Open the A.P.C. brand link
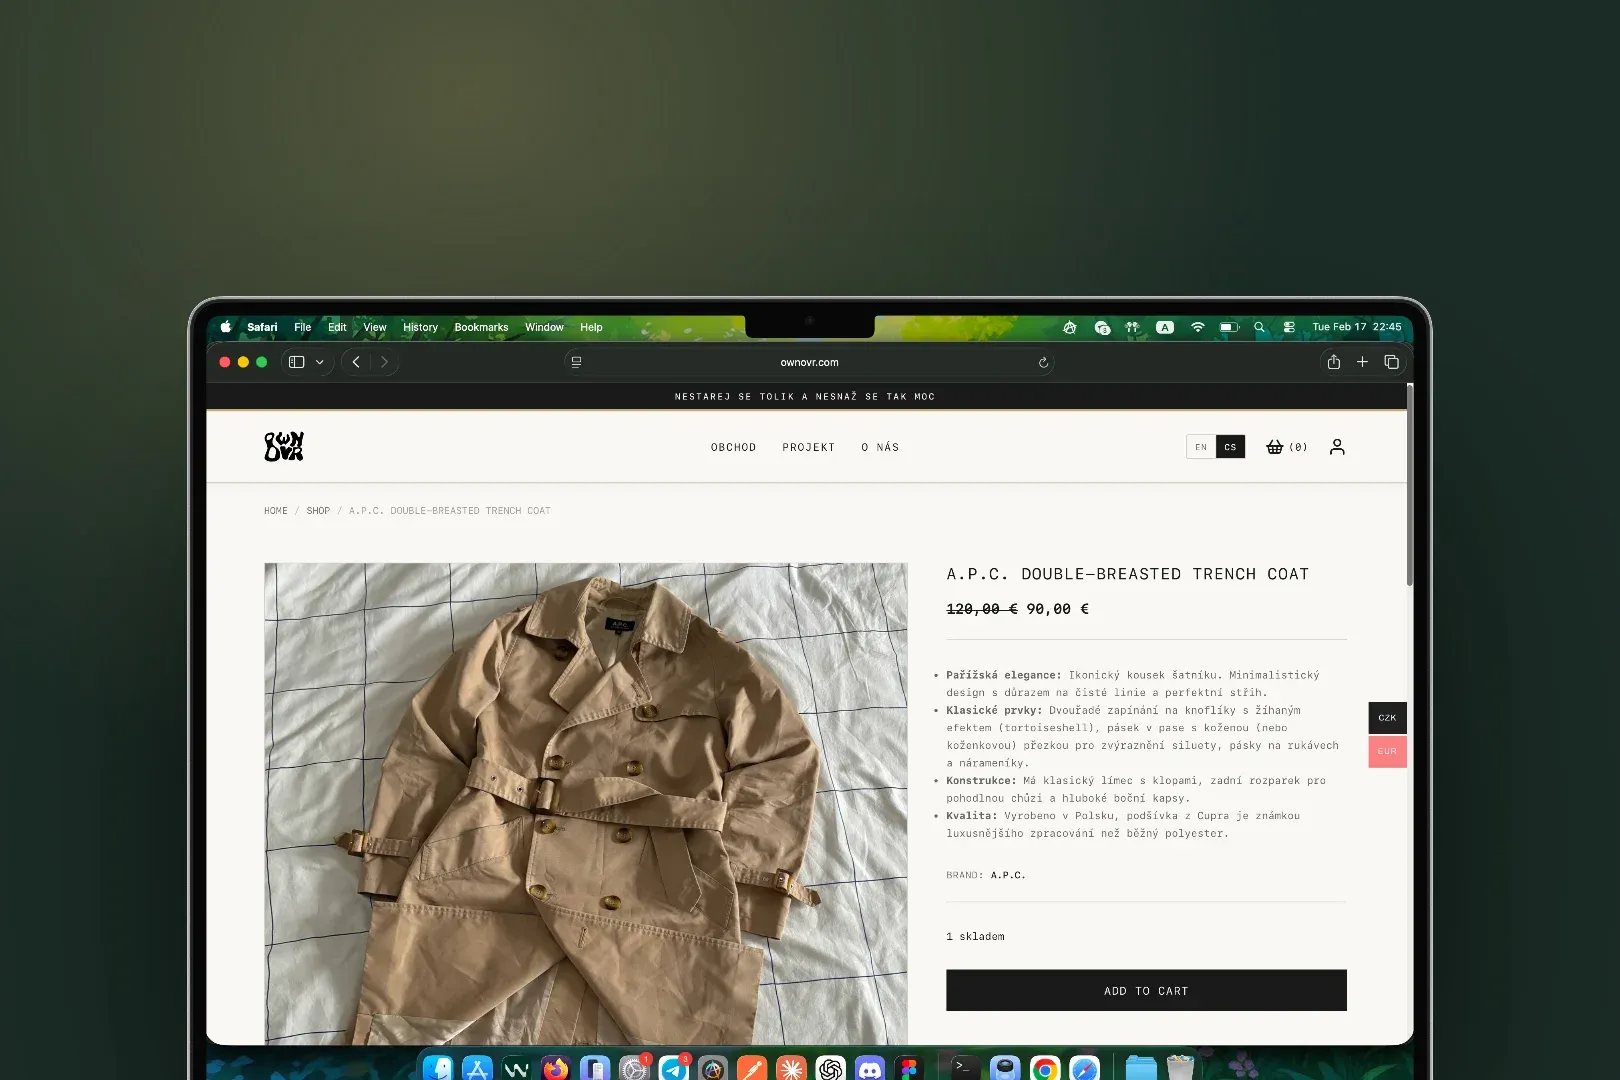 click(x=1008, y=875)
